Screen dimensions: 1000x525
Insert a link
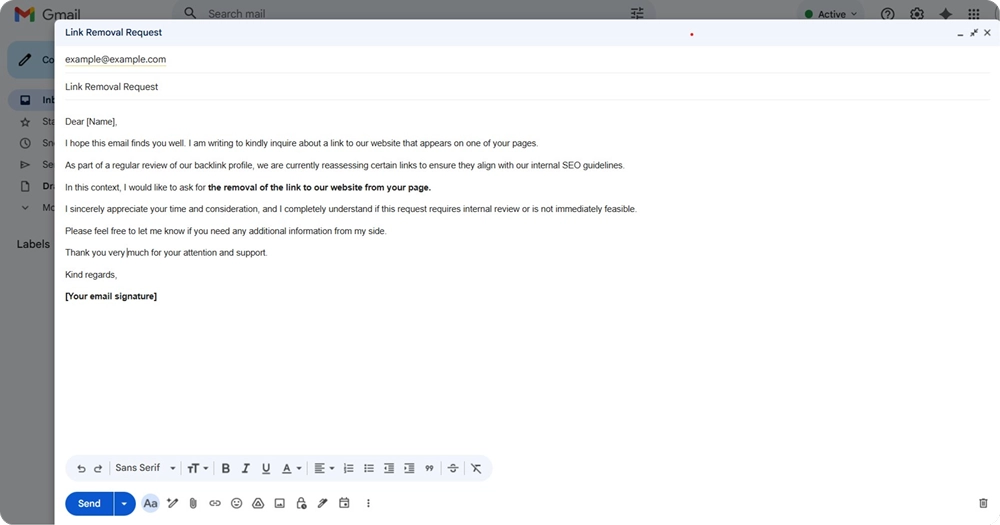pyautogui.click(x=215, y=503)
